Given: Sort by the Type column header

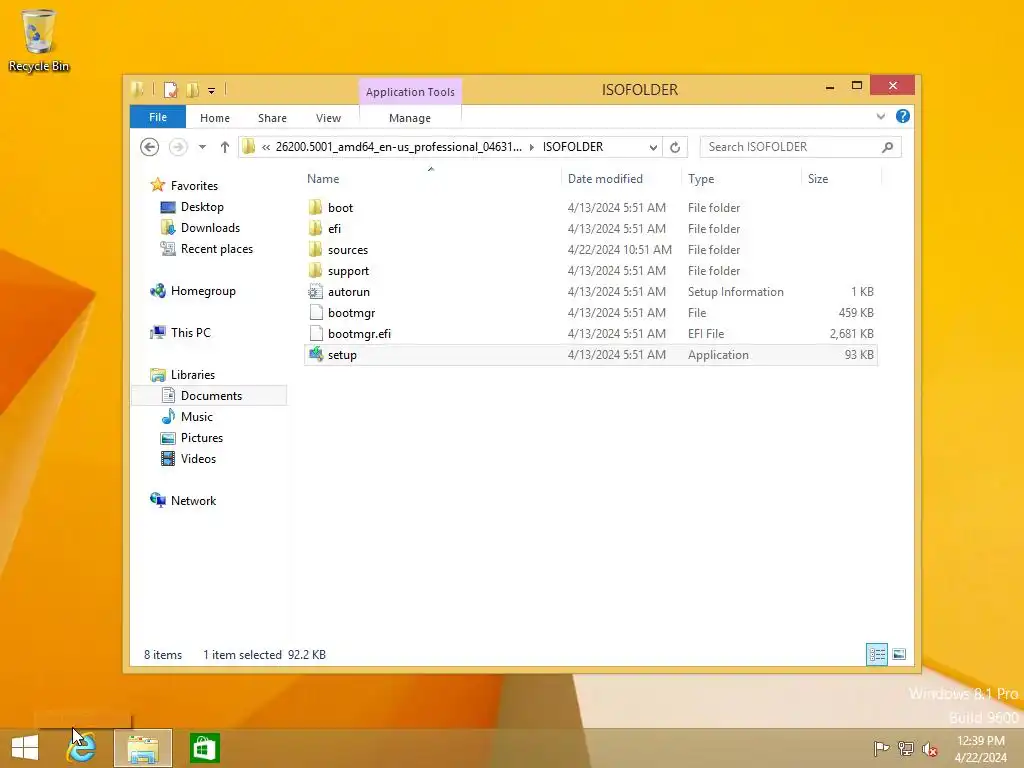Looking at the screenshot, I should [701, 179].
